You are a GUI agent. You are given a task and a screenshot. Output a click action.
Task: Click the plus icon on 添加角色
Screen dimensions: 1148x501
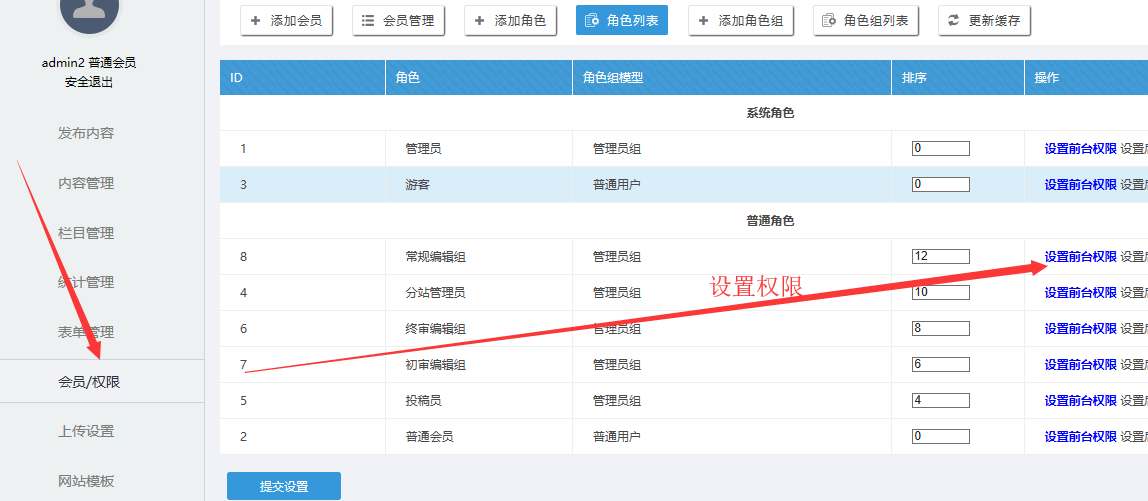(x=480, y=21)
